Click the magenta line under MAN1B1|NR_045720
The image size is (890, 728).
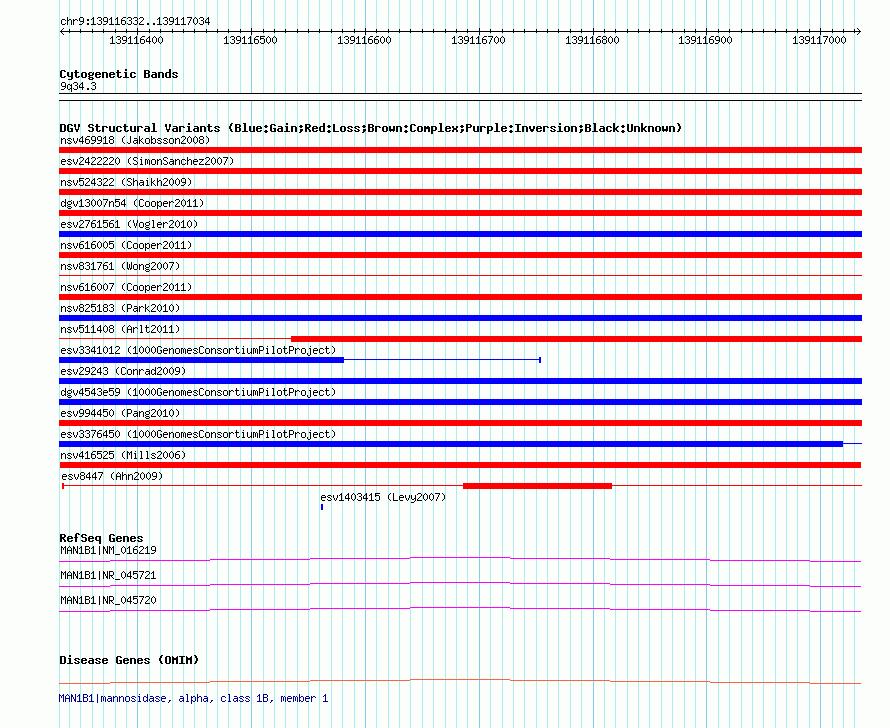pyautogui.click(x=460, y=609)
